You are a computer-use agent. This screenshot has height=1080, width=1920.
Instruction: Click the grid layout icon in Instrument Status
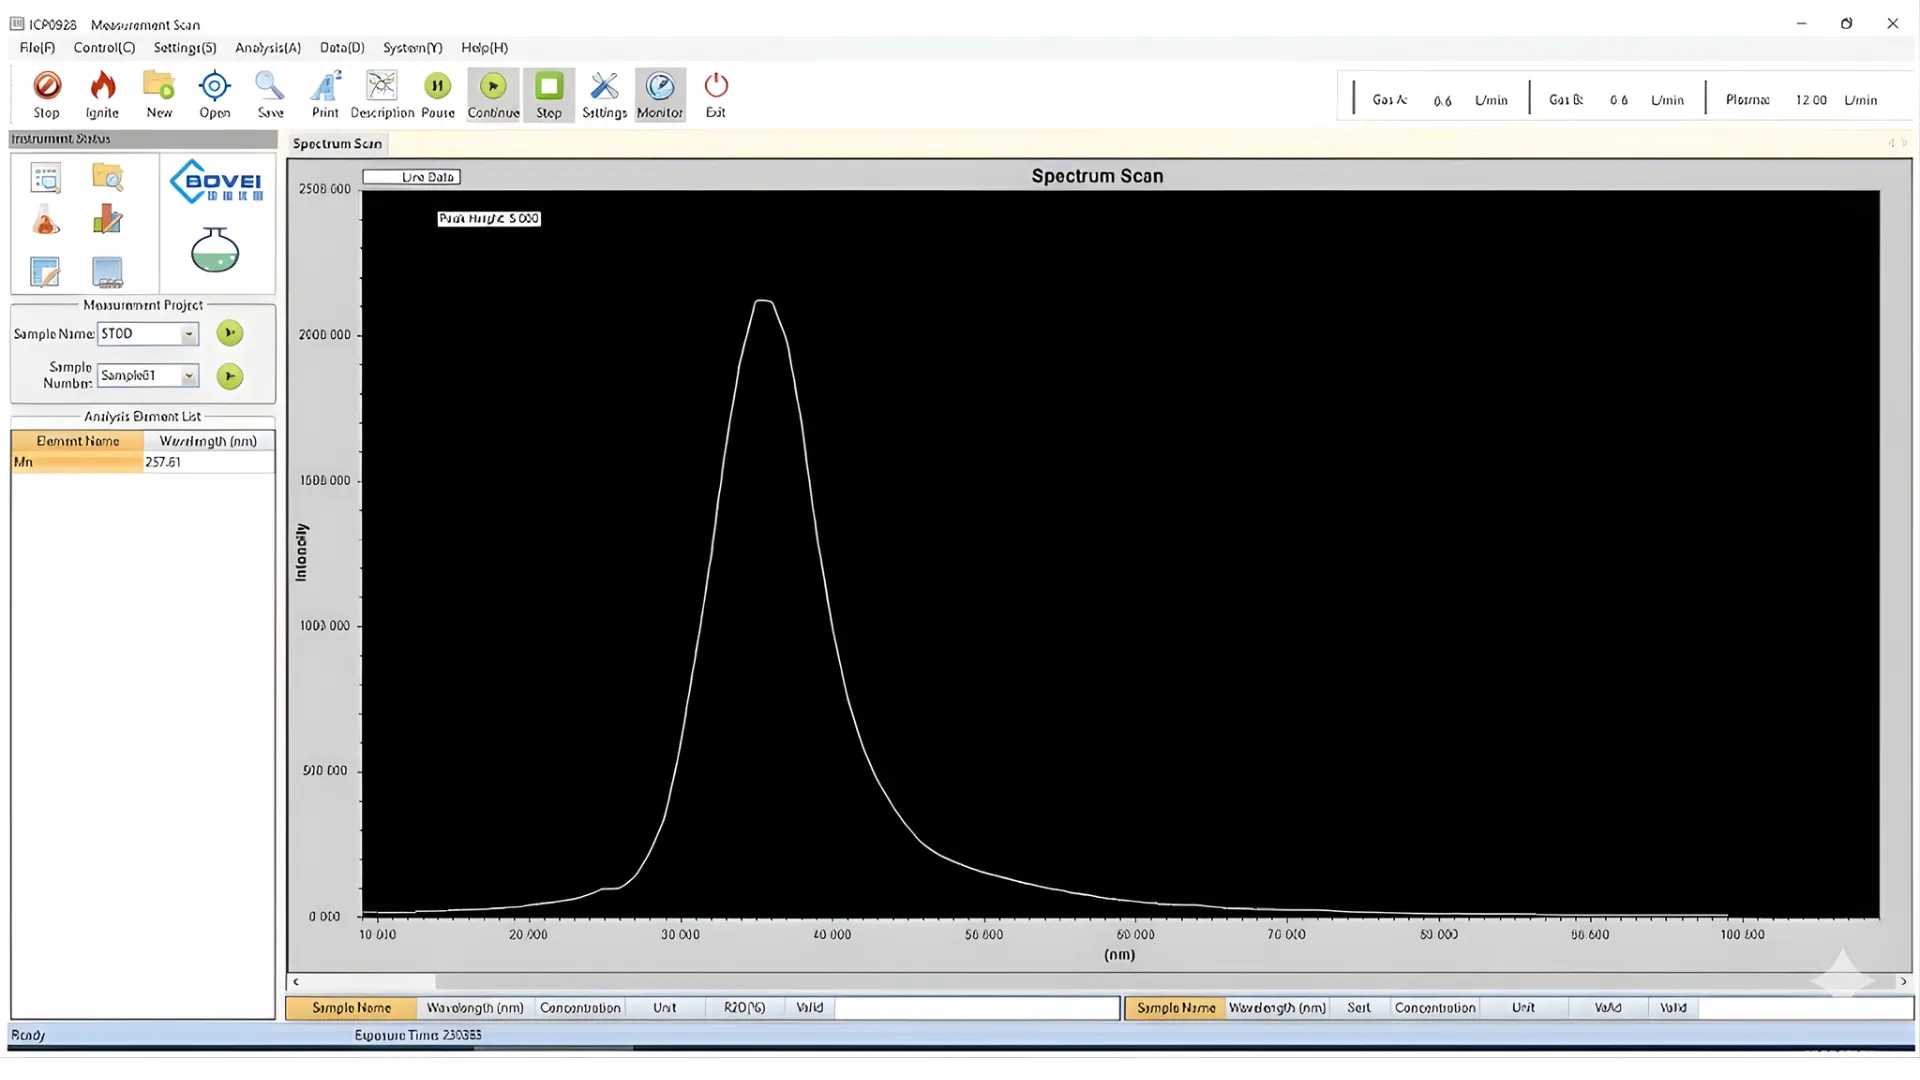[x=46, y=178]
